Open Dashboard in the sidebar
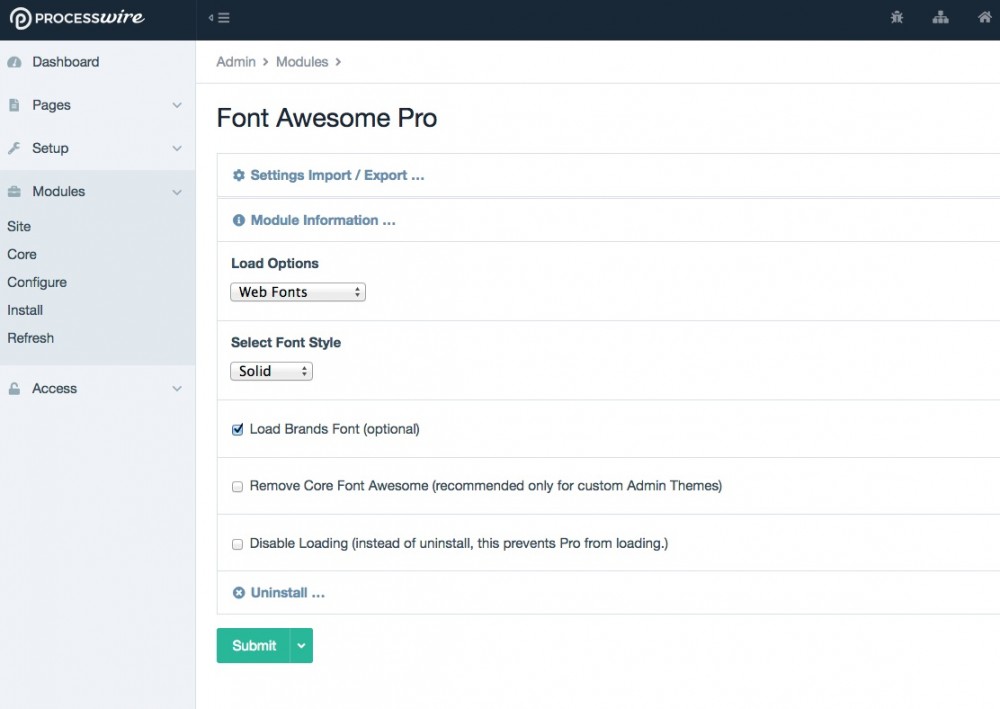The image size is (1000, 709). [x=65, y=62]
